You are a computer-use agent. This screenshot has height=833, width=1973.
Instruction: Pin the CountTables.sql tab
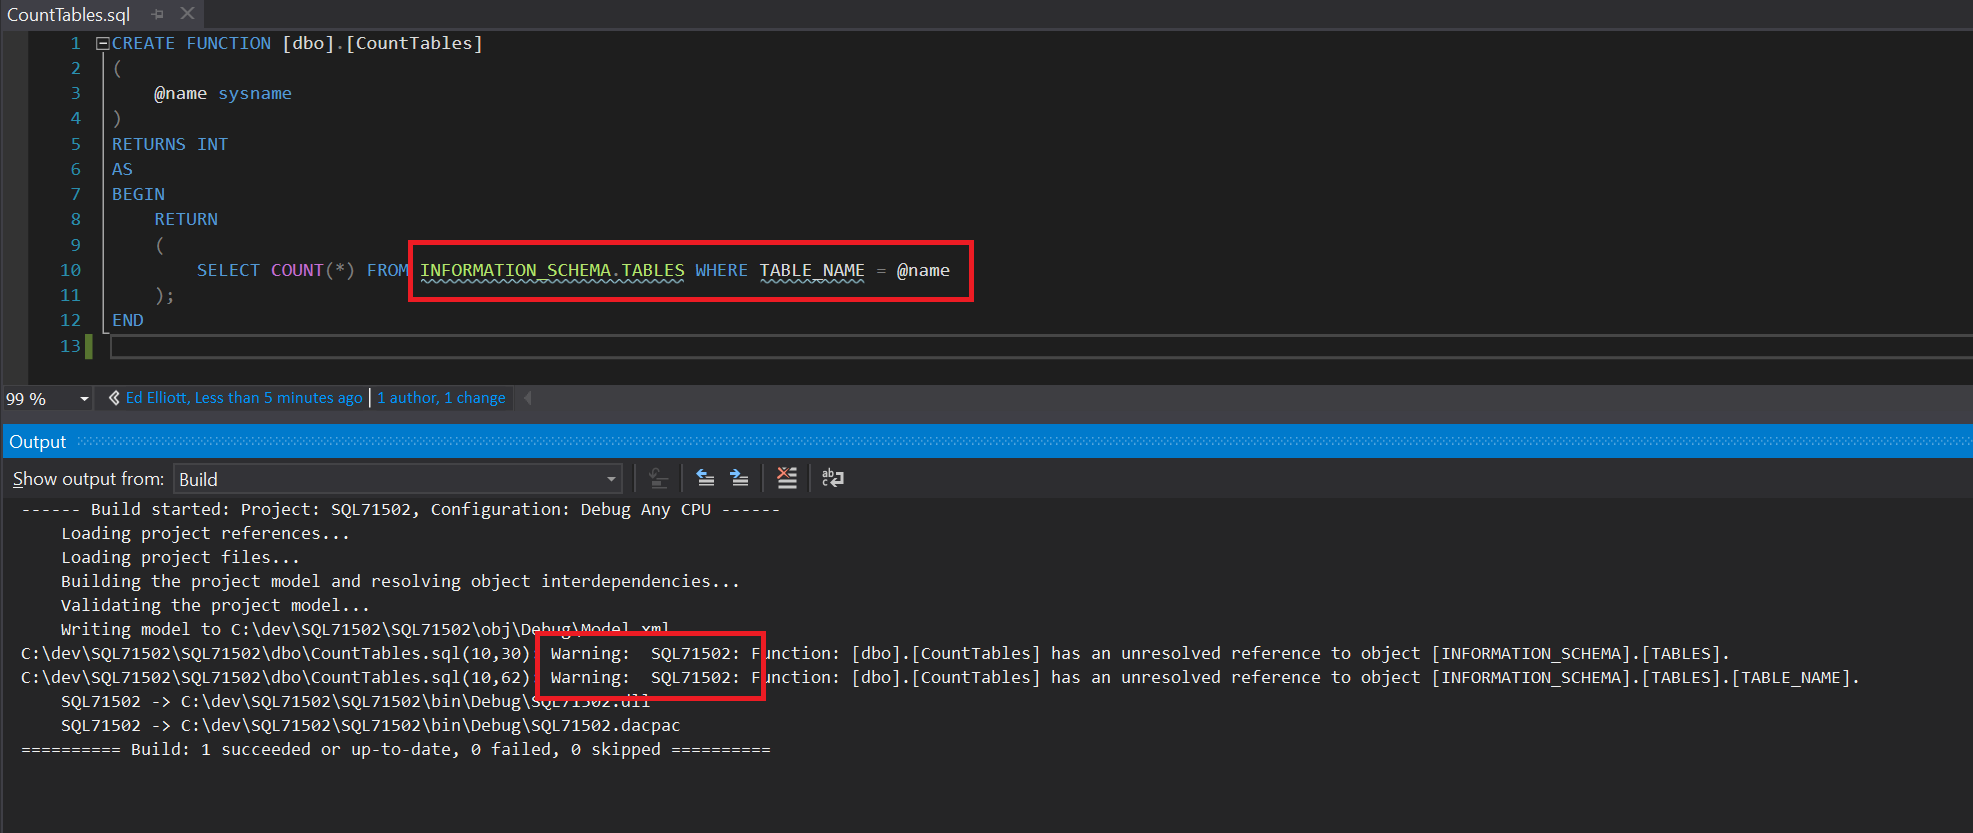click(x=158, y=14)
